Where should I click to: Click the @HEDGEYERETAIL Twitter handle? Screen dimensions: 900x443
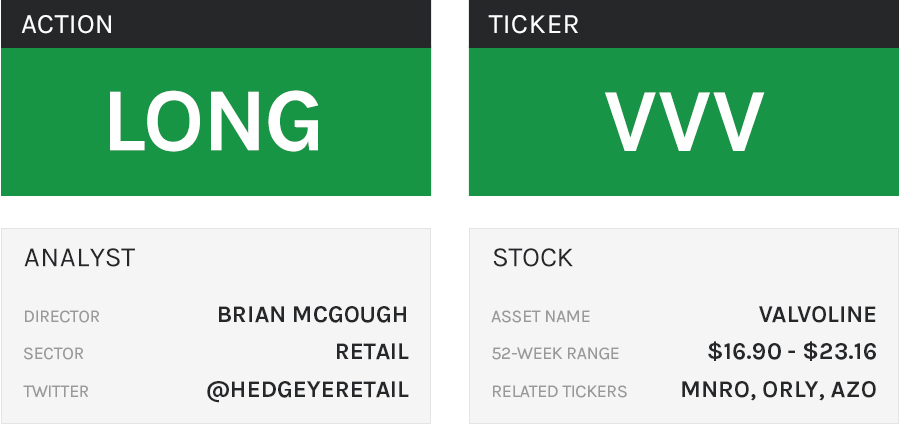coord(308,390)
